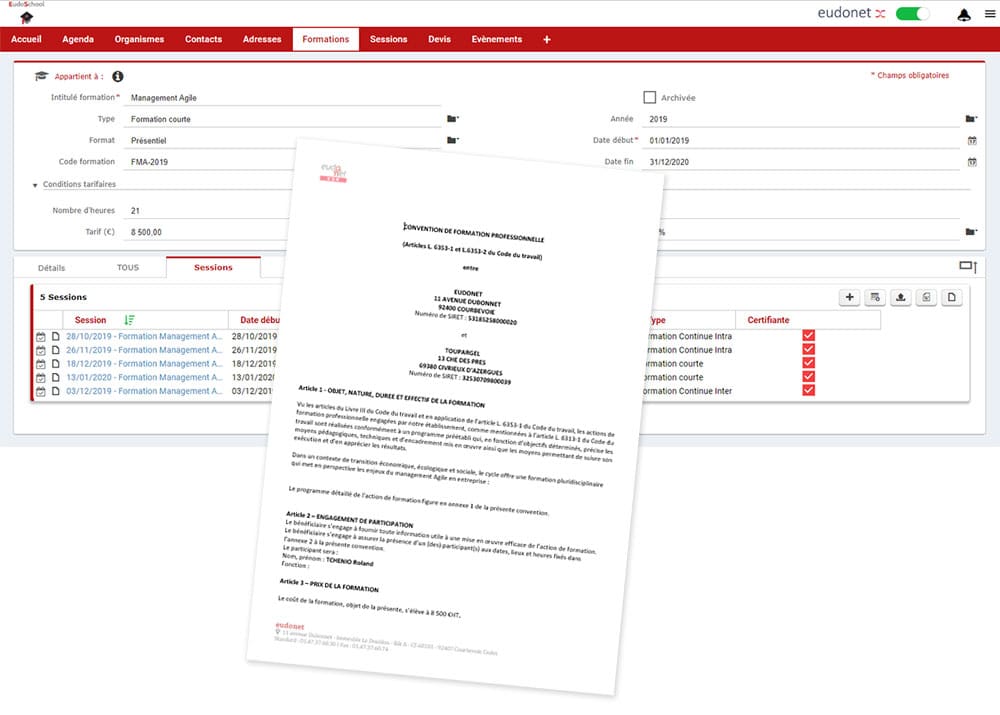The width and height of the screenshot is (1000, 715).
Task: Open the 28/10/2019 Formation Management session link
Action: point(144,336)
